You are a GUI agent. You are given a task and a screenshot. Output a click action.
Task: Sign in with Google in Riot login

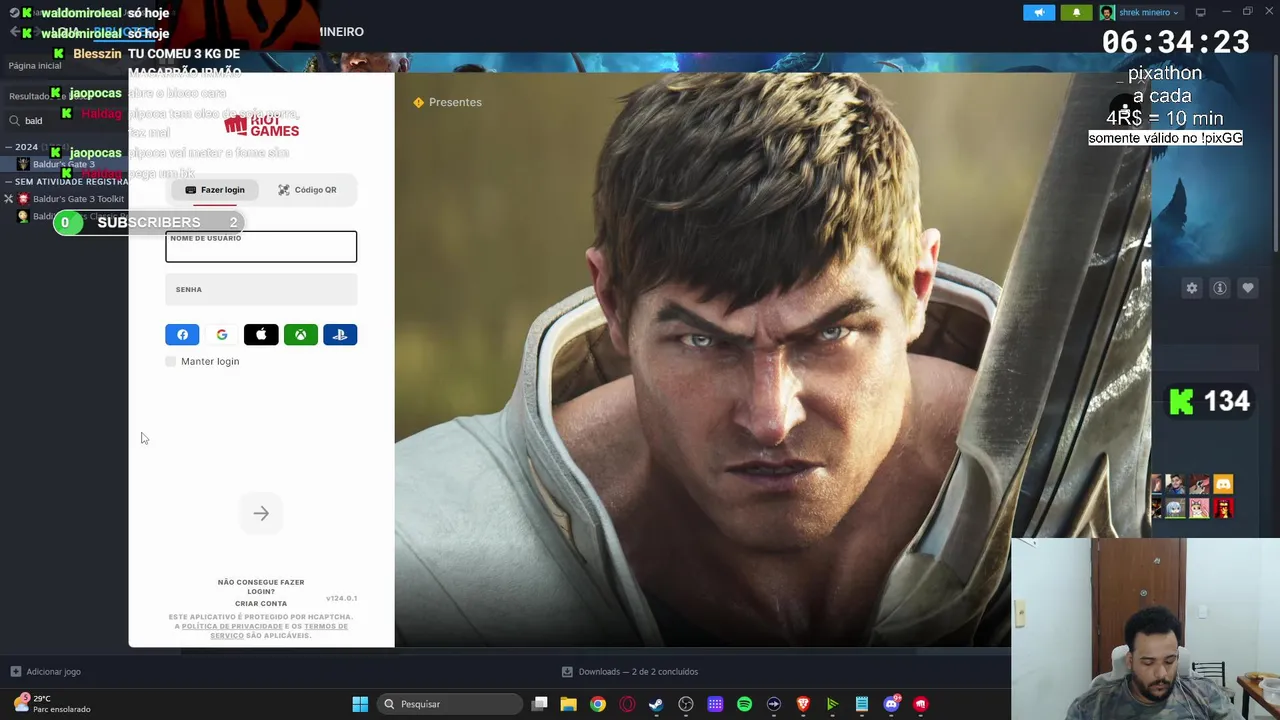coord(222,335)
